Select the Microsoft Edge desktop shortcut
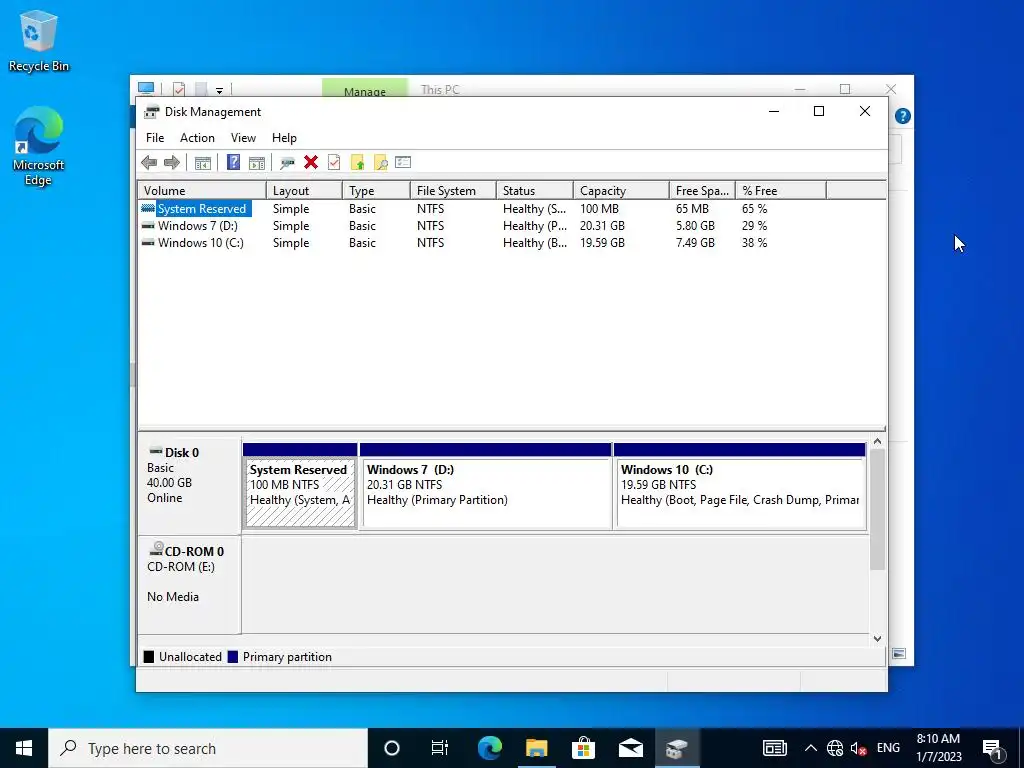Image resolution: width=1024 pixels, height=768 pixels. [38, 146]
